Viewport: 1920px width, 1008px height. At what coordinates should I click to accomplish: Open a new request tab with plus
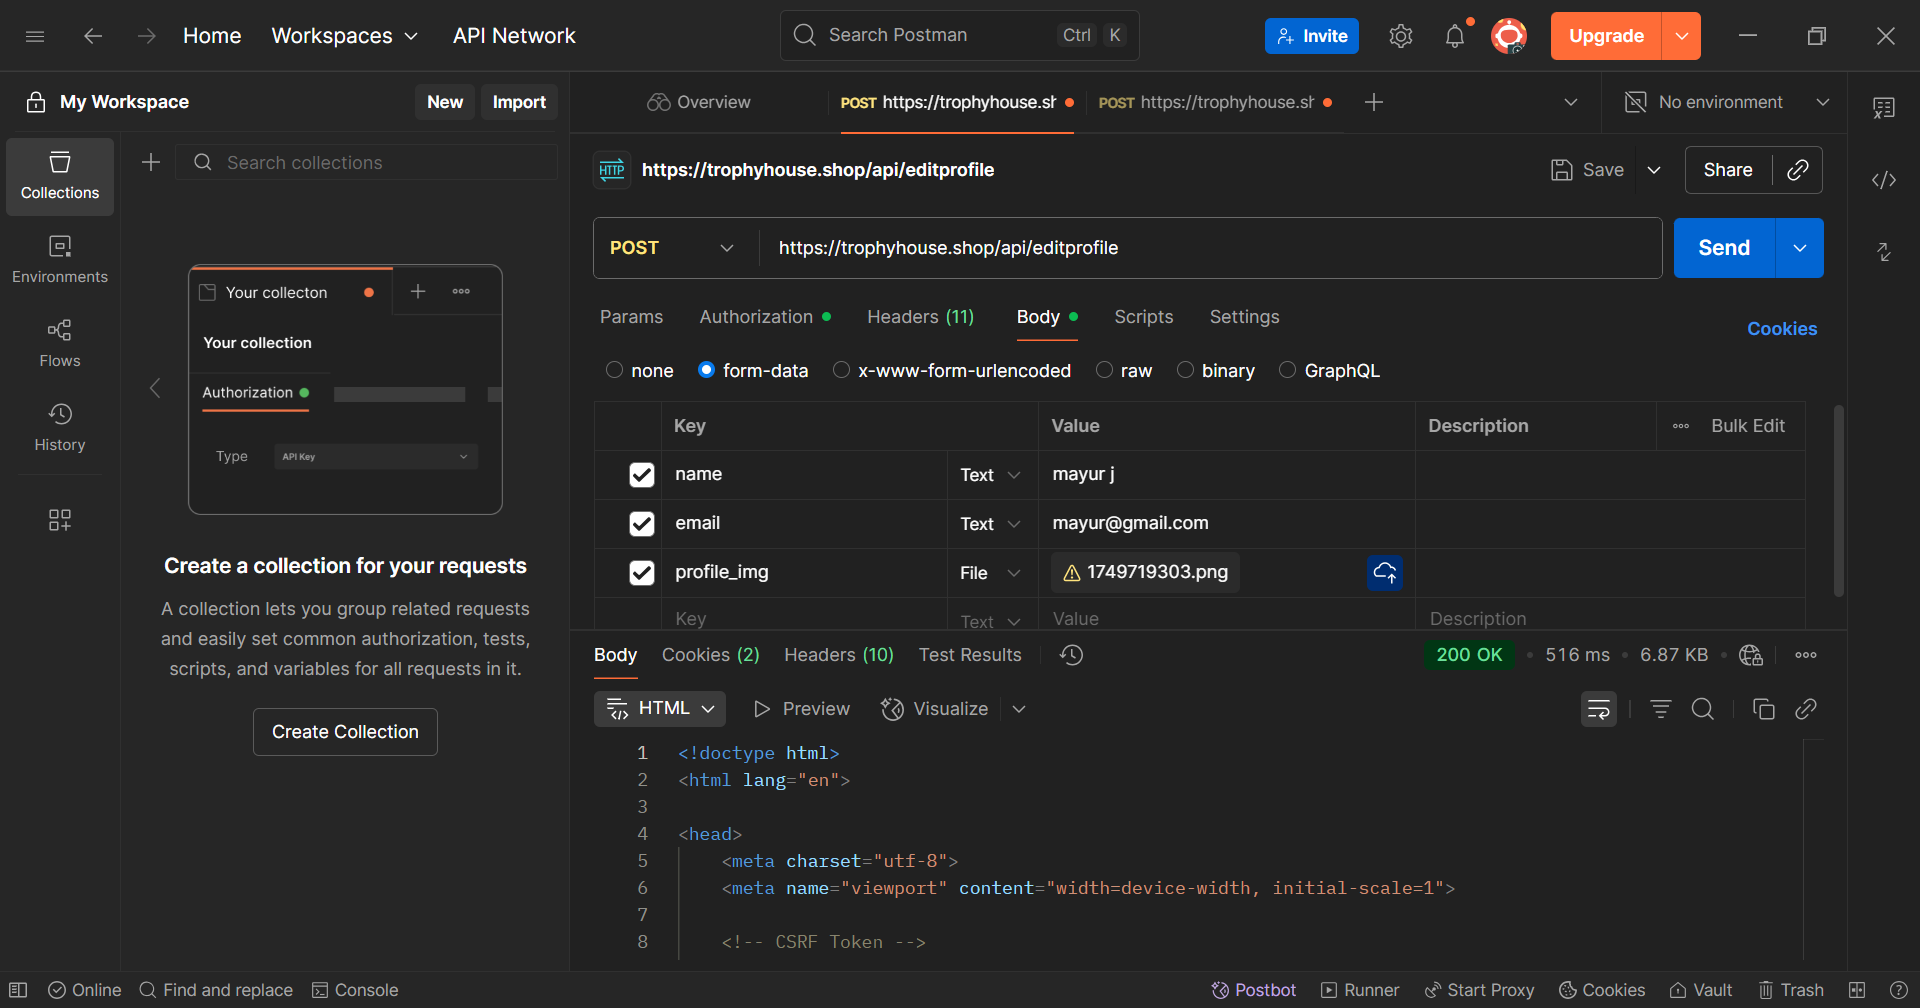click(x=1374, y=102)
